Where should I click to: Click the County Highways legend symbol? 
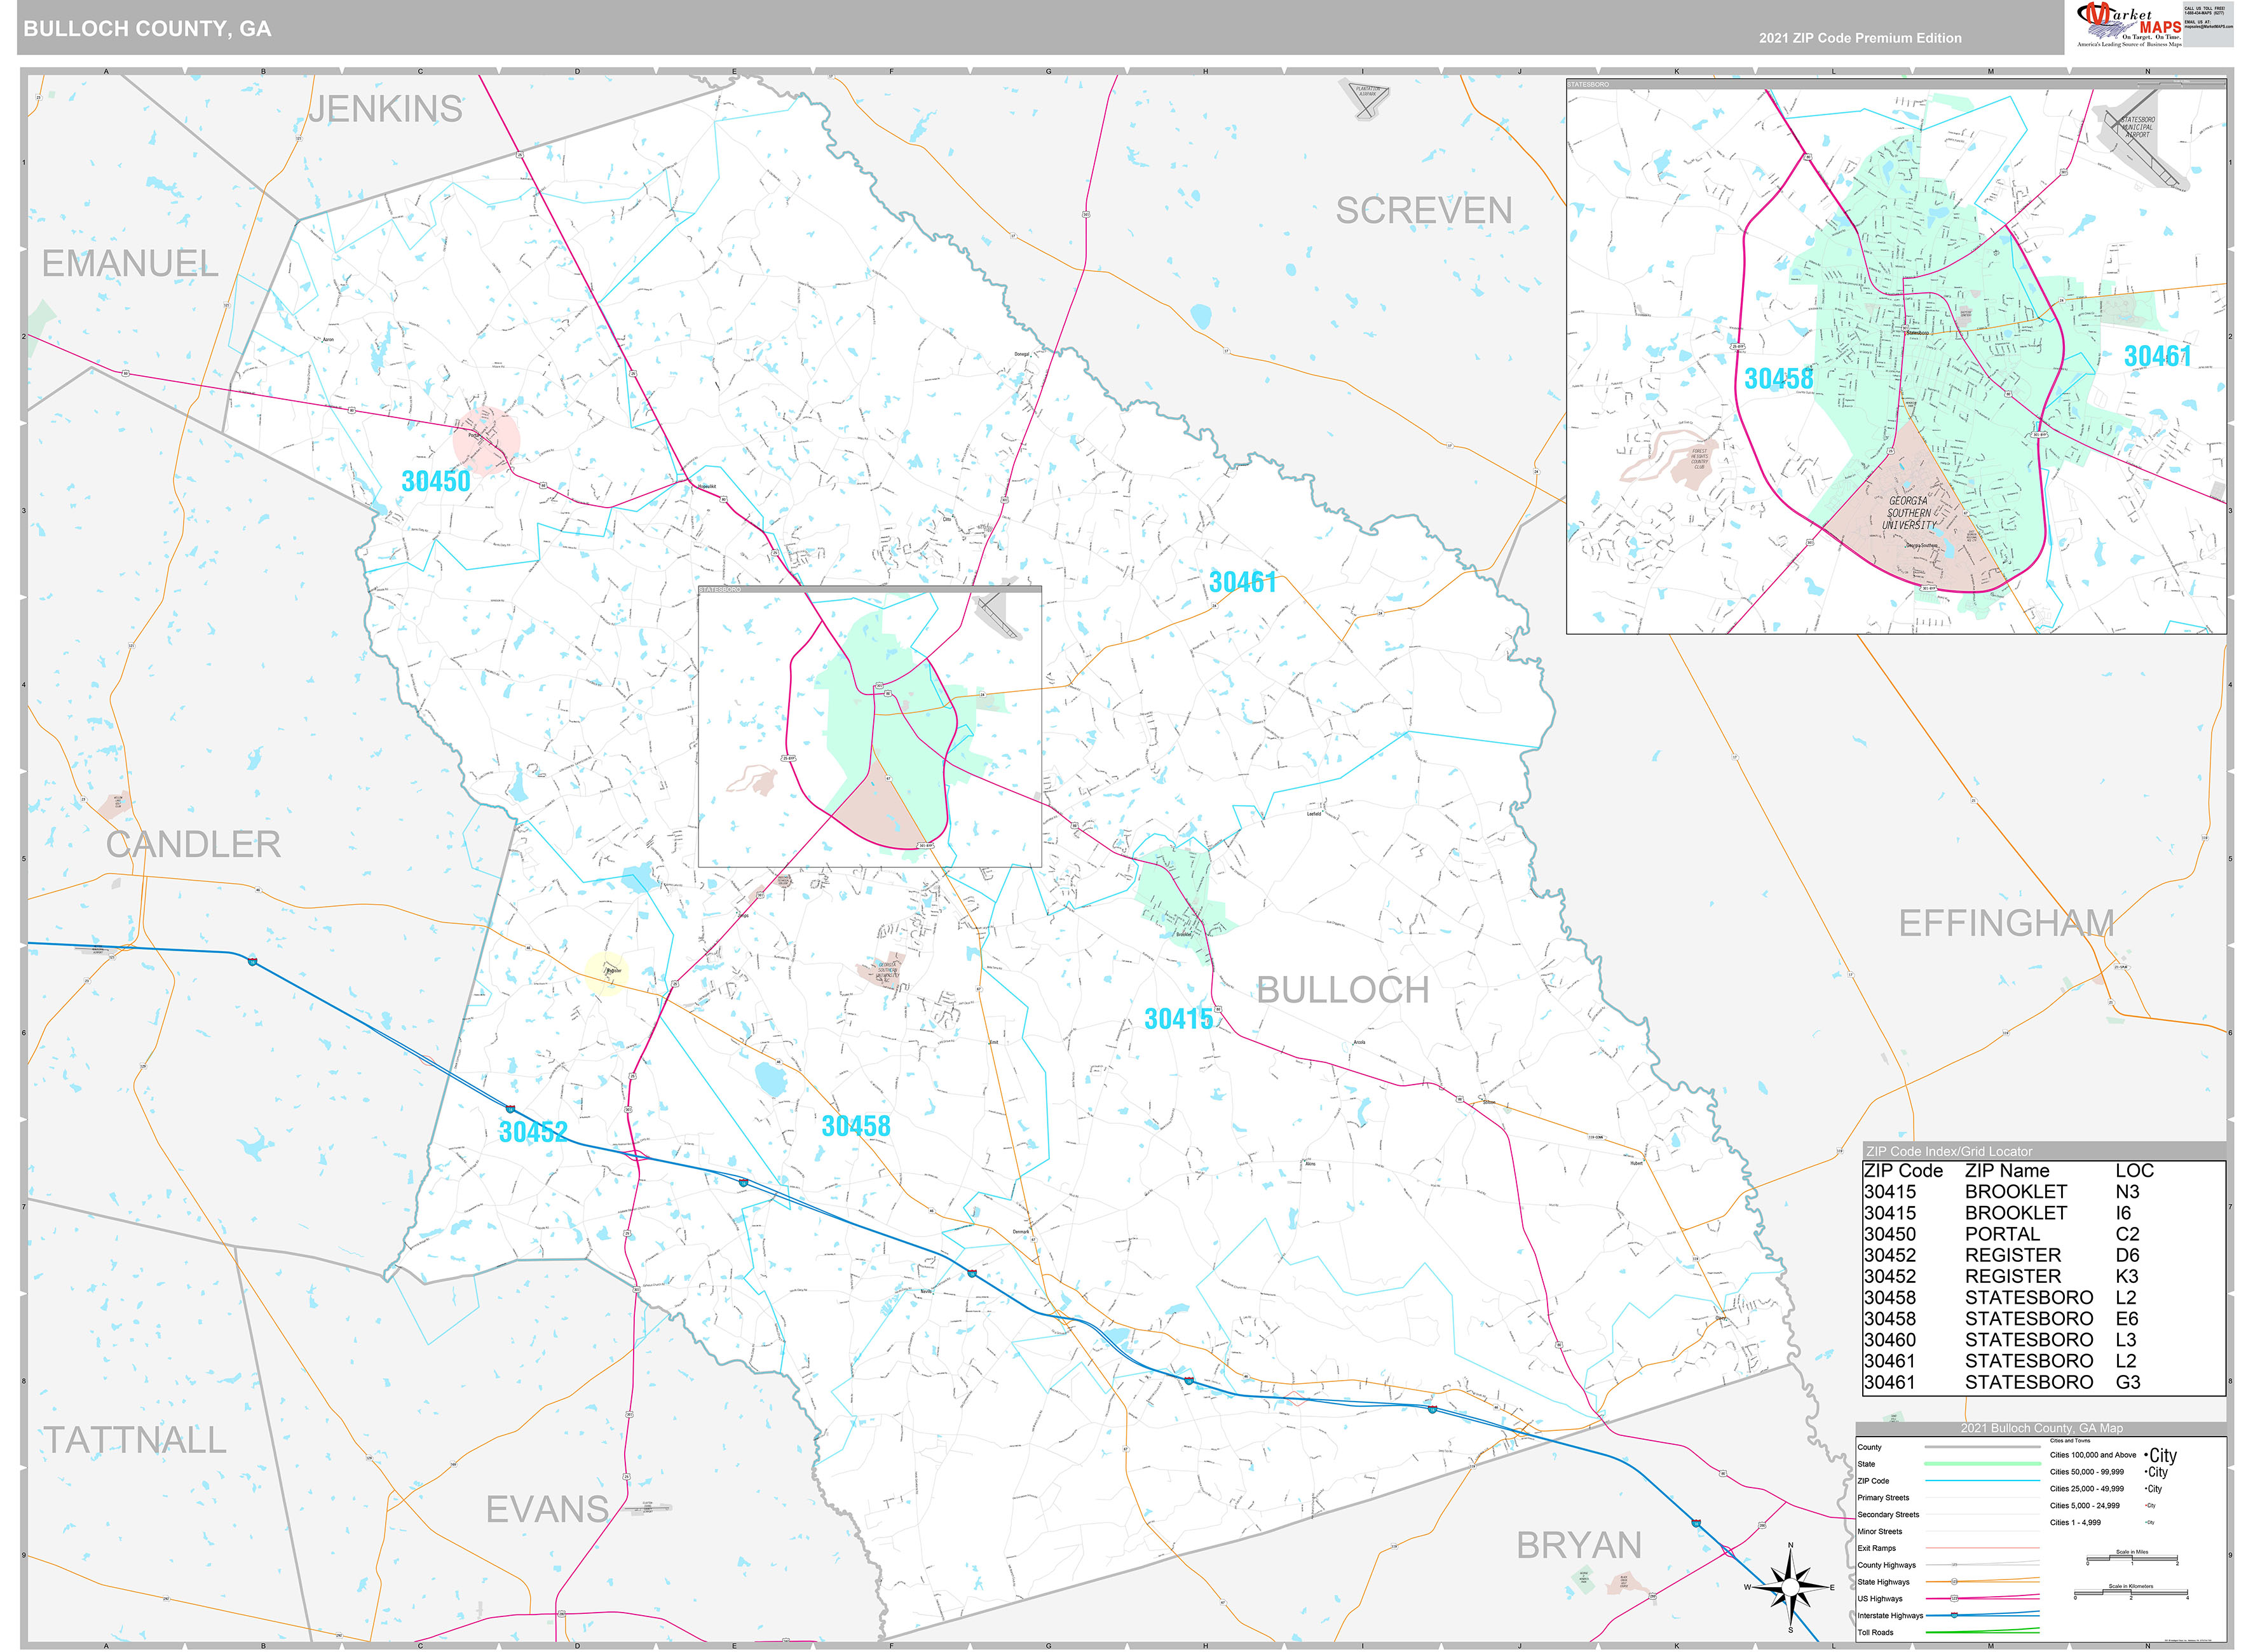(1954, 1565)
